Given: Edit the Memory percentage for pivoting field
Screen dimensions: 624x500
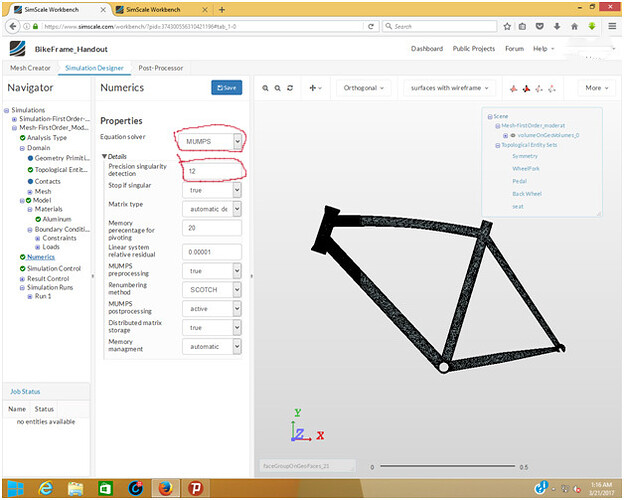Looking at the screenshot, I should [x=212, y=228].
